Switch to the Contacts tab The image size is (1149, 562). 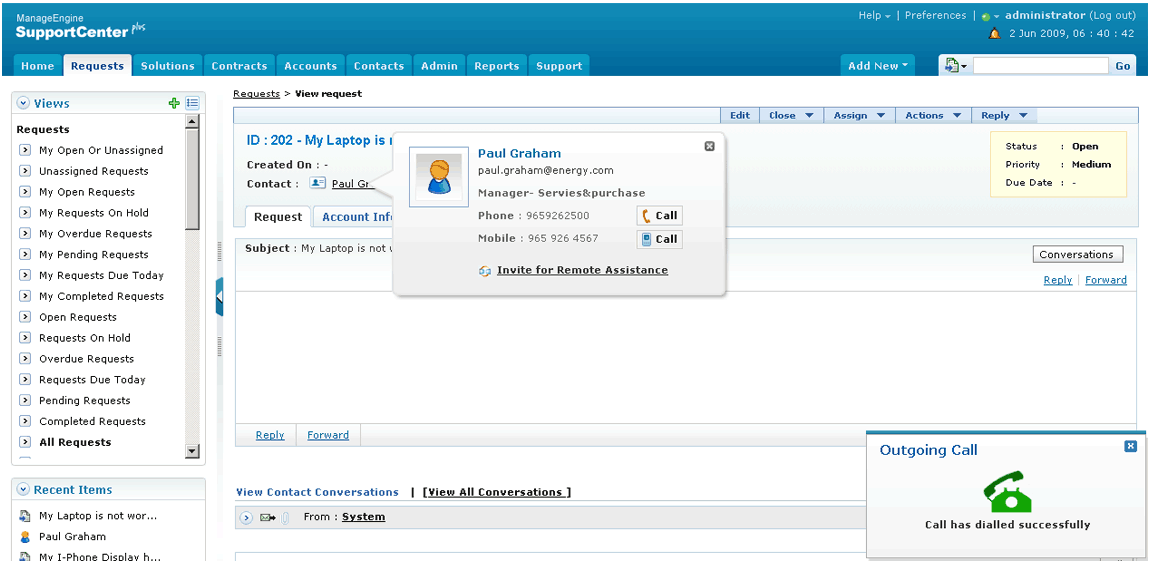[x=379, y=66]
